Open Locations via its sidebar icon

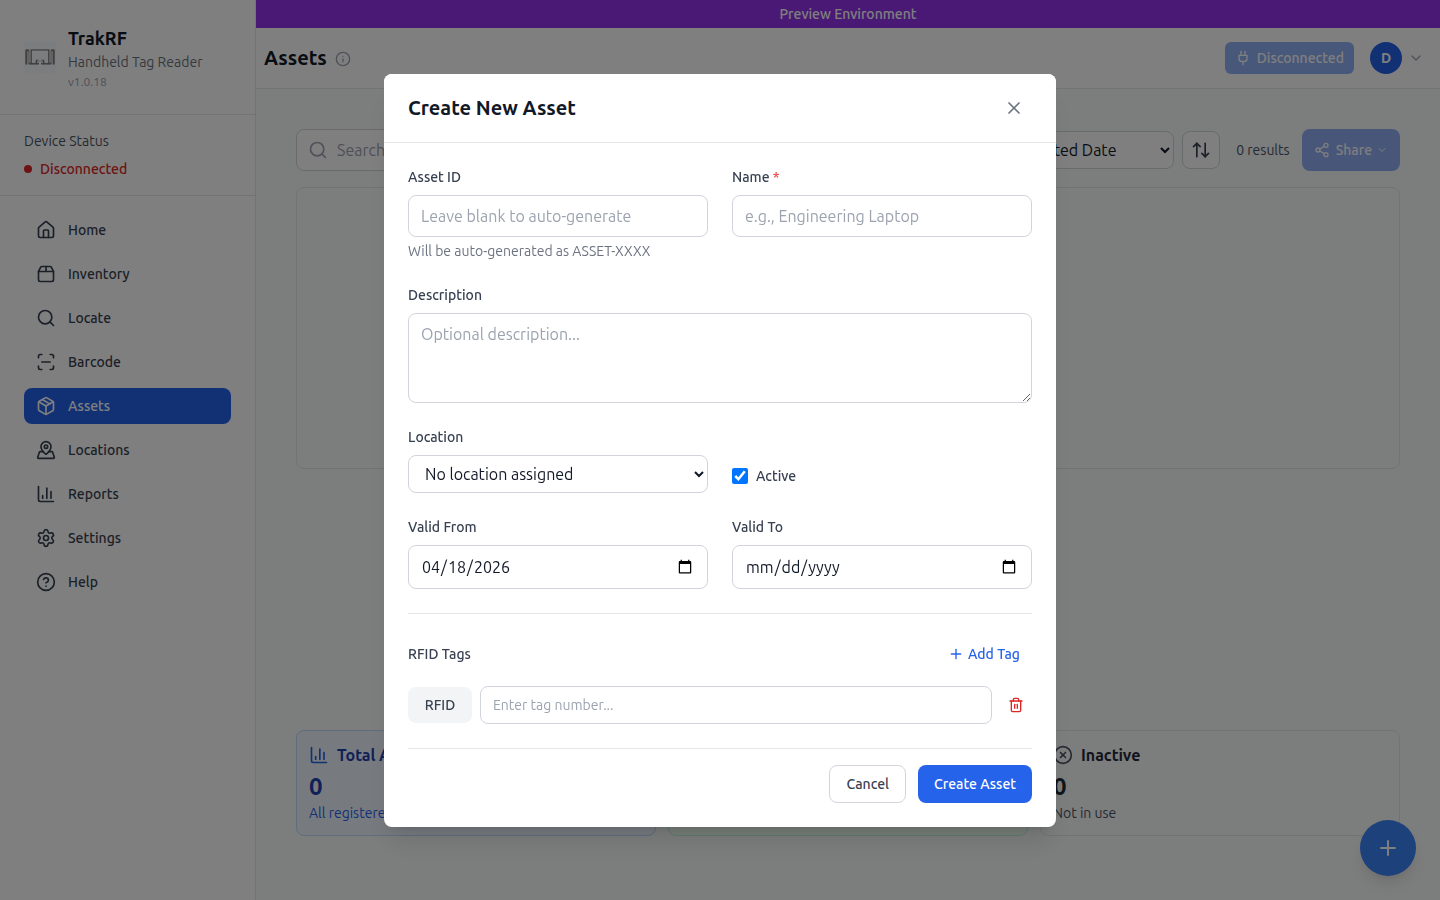[x=46, y=449]
